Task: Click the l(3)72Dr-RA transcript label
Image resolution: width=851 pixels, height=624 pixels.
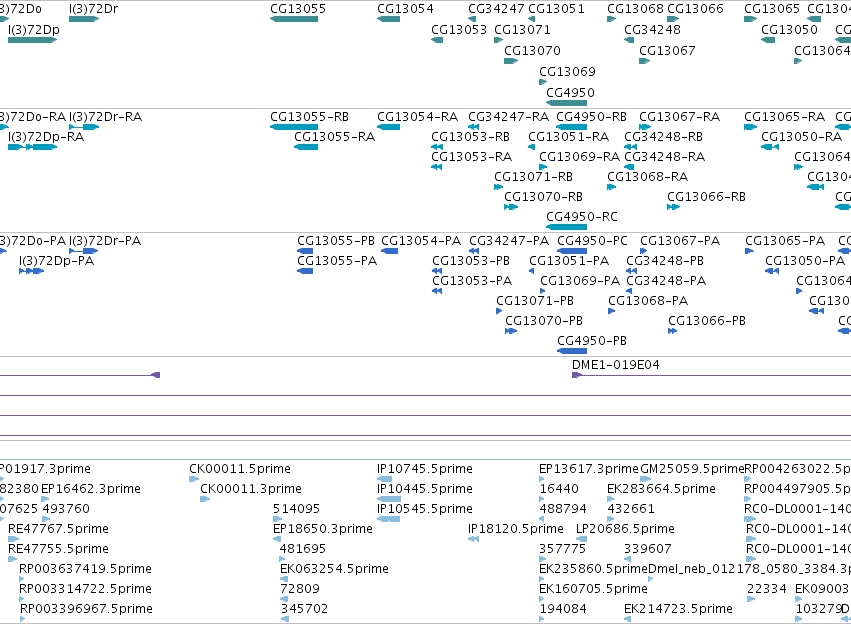Action: (105, 117)
